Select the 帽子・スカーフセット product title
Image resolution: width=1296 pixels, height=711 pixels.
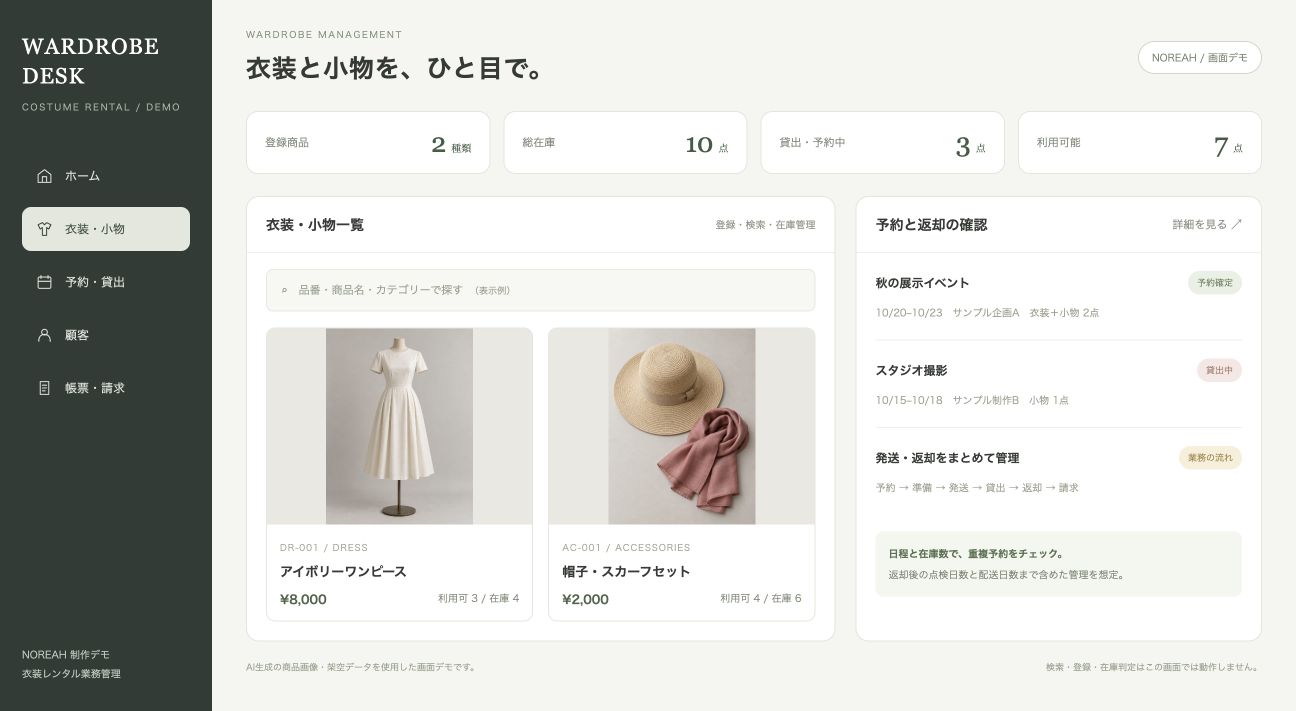pyautogui.click(x=626, y=572)
